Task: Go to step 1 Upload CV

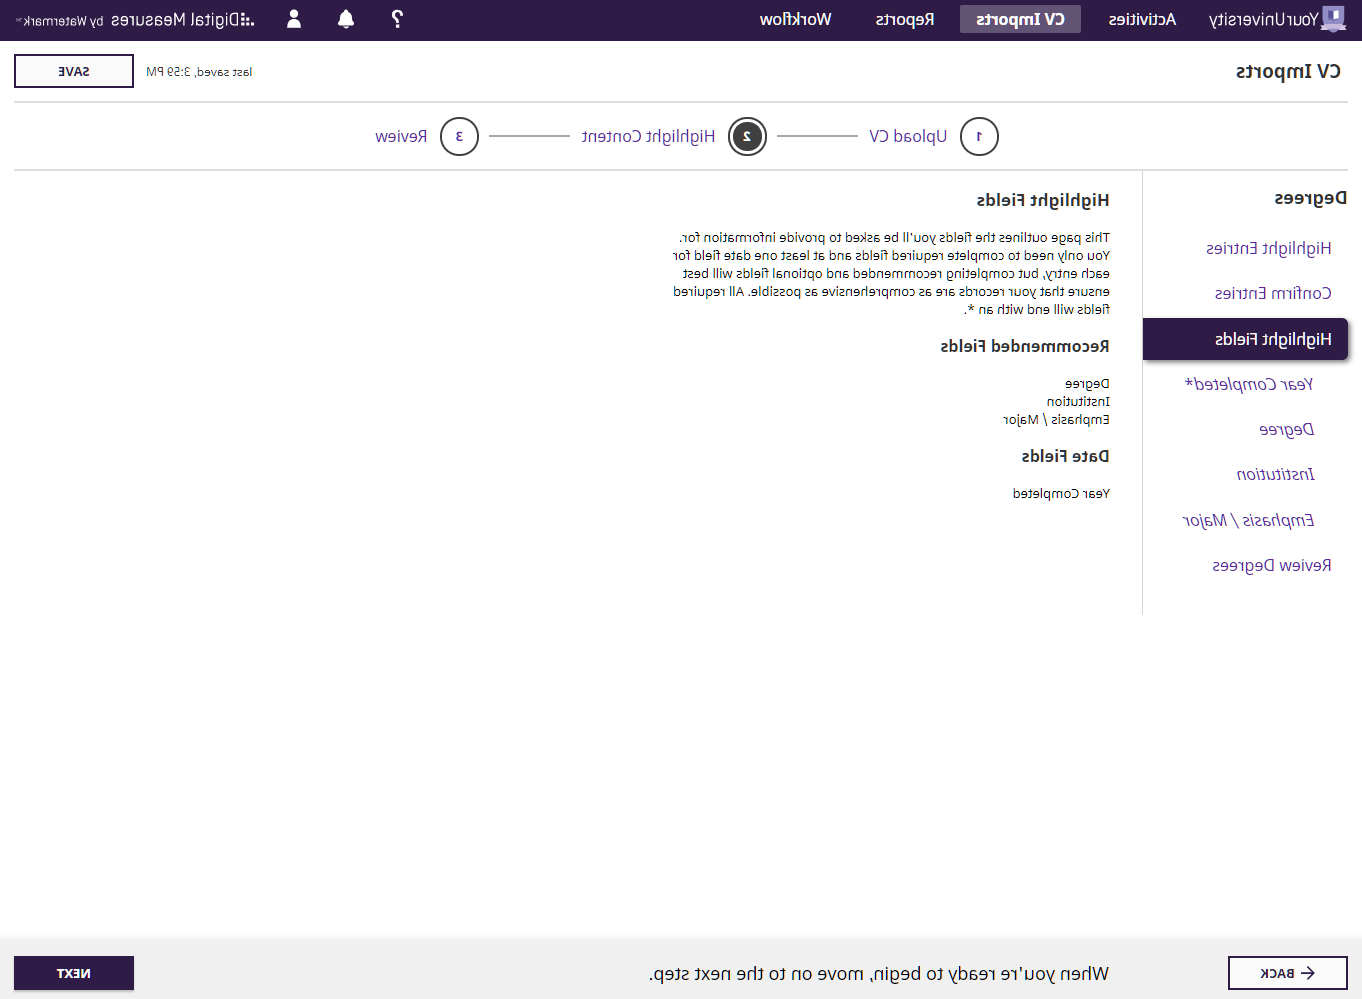Action: [908, 136]
